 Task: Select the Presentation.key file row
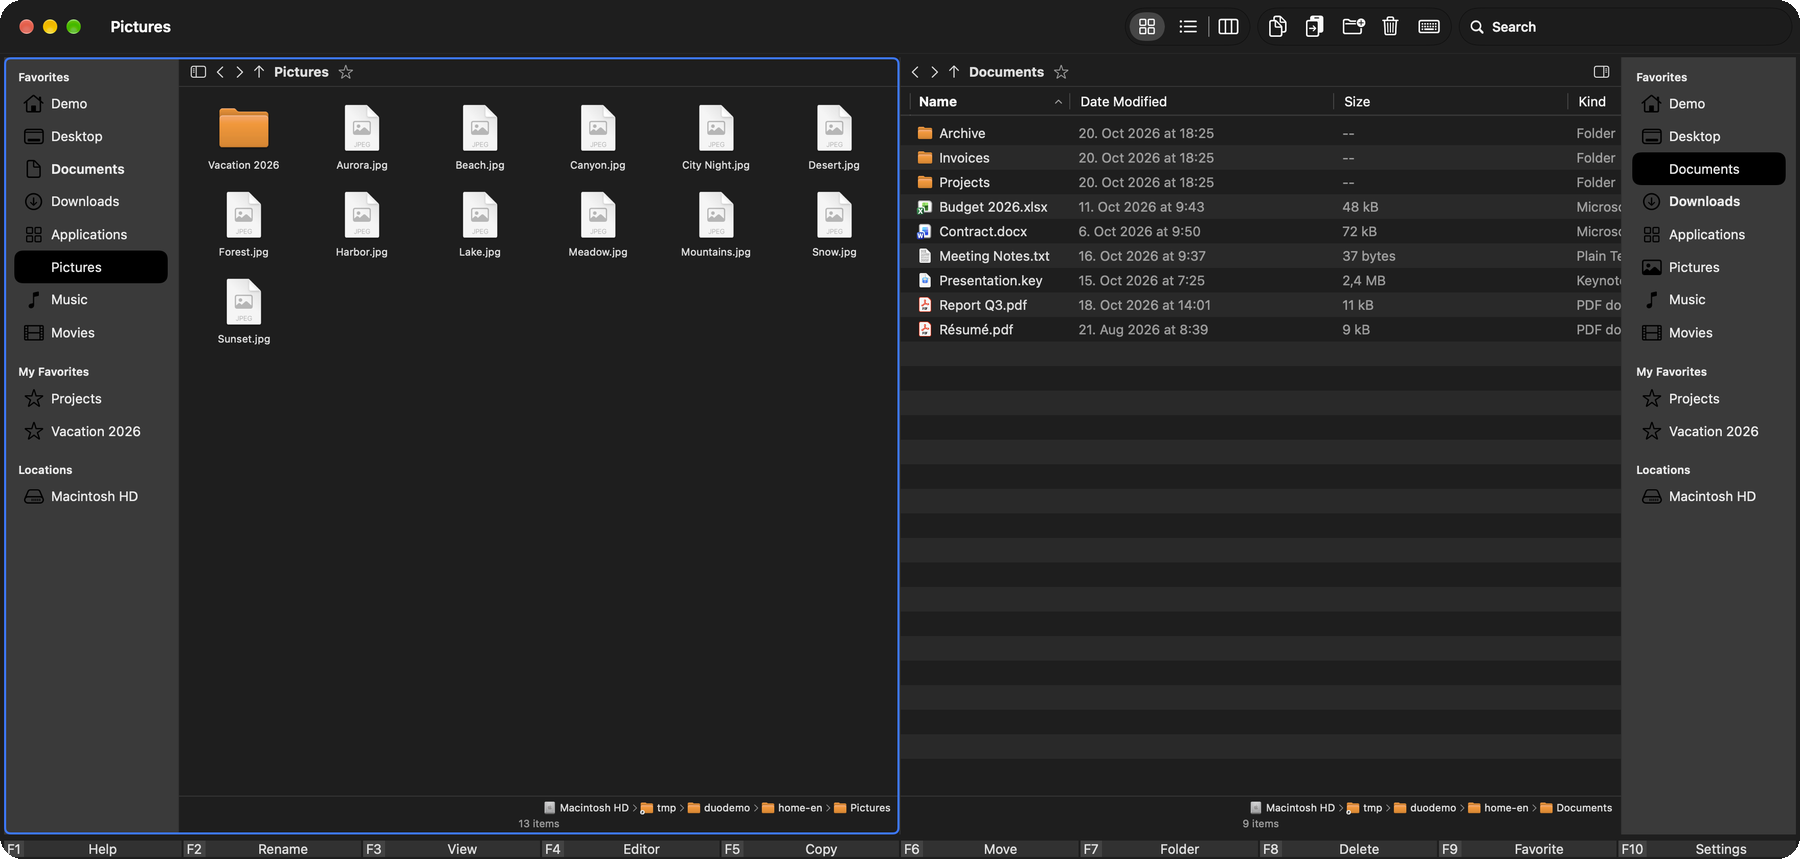[1260, 281]
